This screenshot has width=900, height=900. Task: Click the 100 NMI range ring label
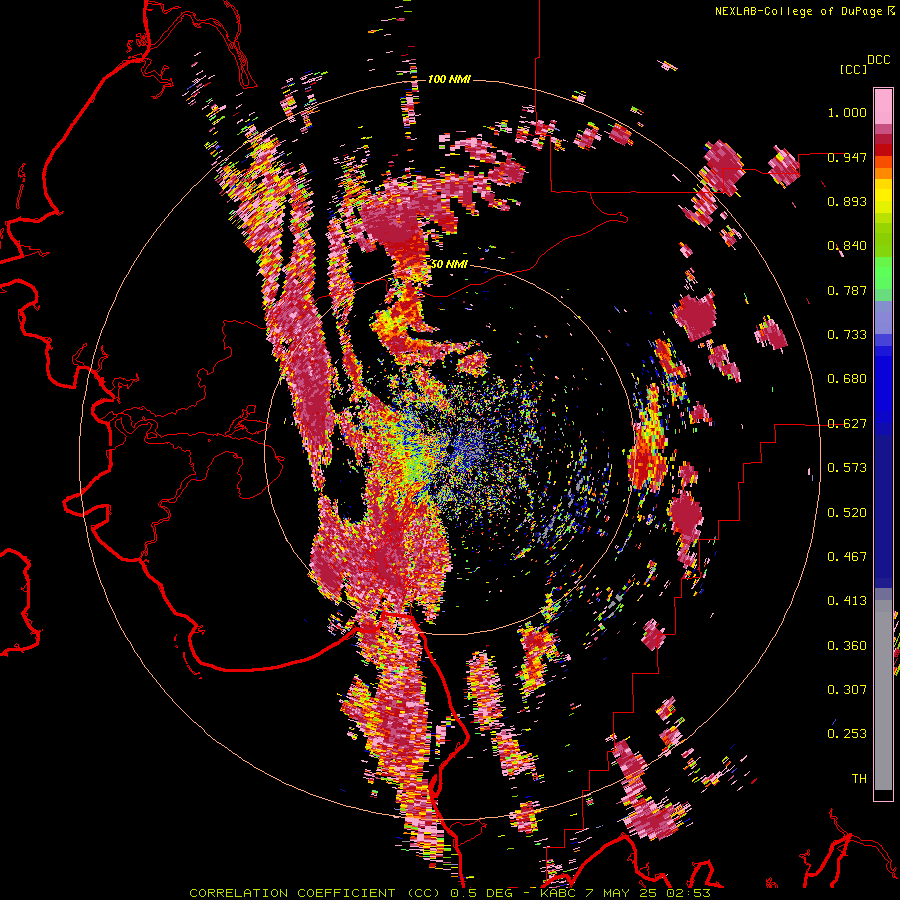(x=449, y=79)
